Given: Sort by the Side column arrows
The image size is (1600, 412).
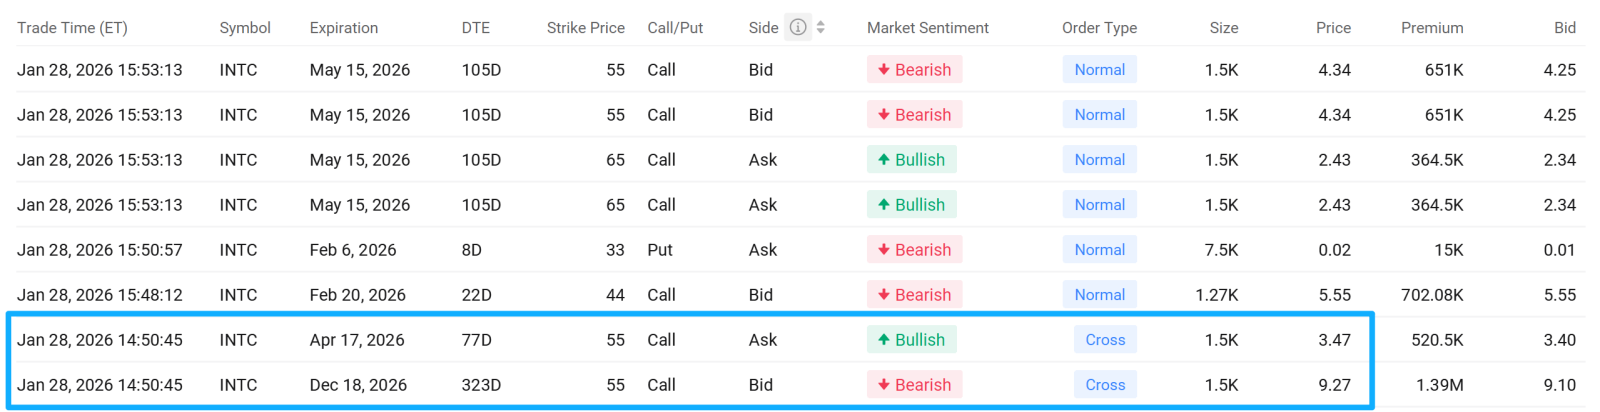Looking at the screenshot, I should pos(821,27).
